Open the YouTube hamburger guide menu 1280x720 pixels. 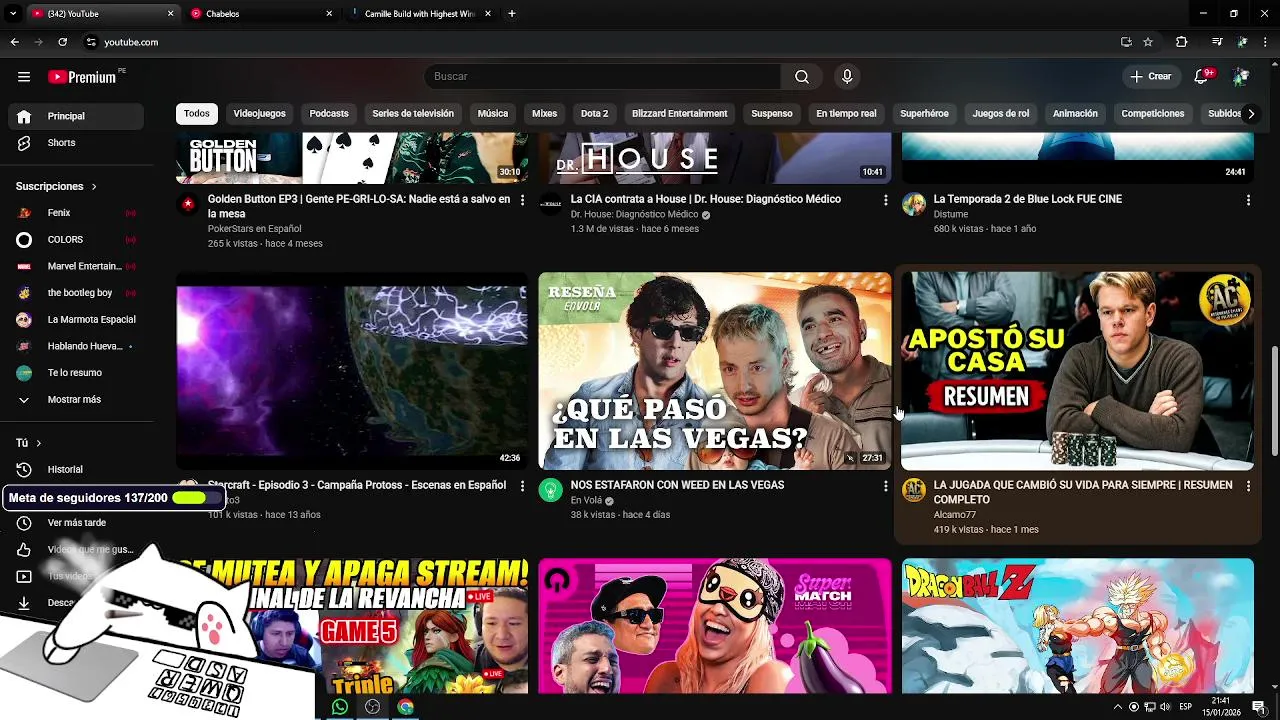click(x=24, y=77)
